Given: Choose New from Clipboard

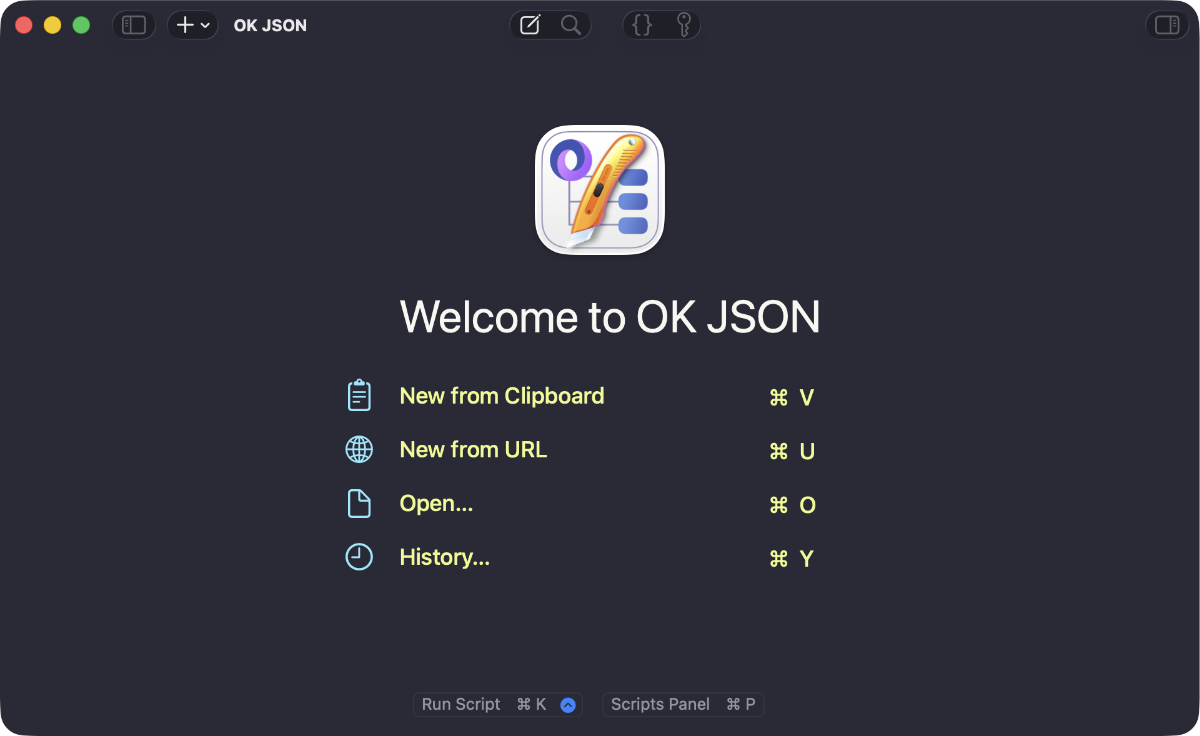Looking at the screenshot, I should (x=502, y=396).
